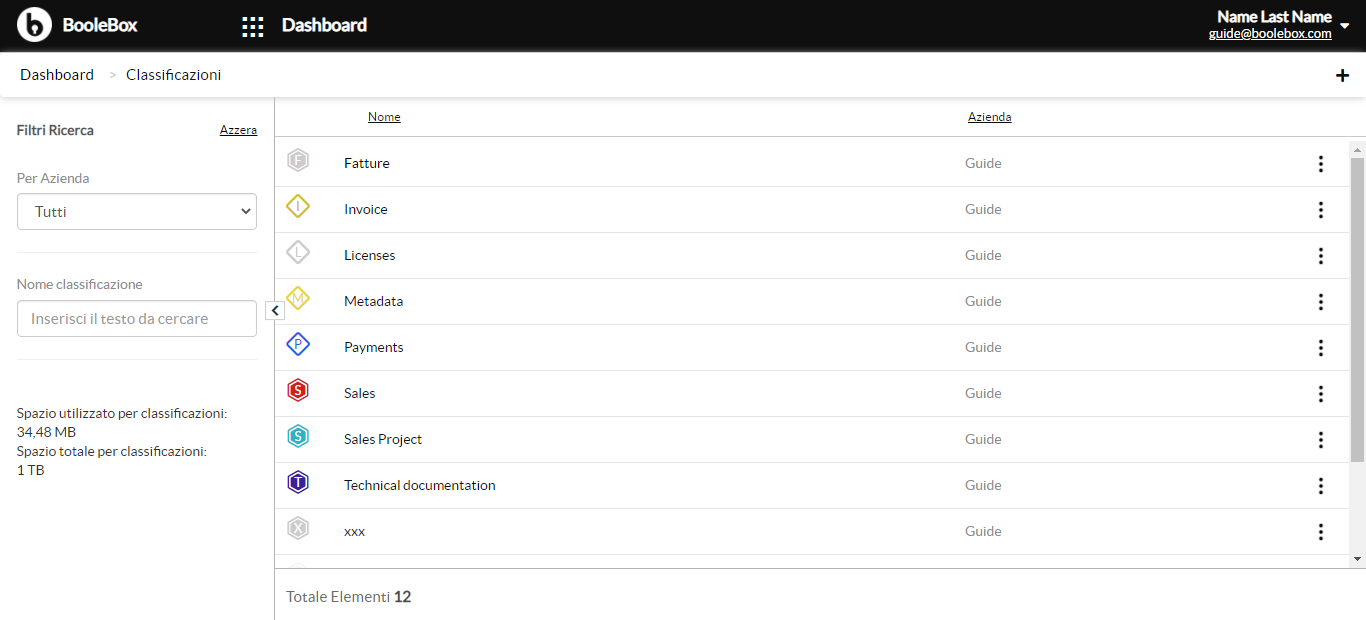Focus the Nome classificazione search field
Image resolution: width=1366 pixels, height=620 pixels.
tap(137, 319)
